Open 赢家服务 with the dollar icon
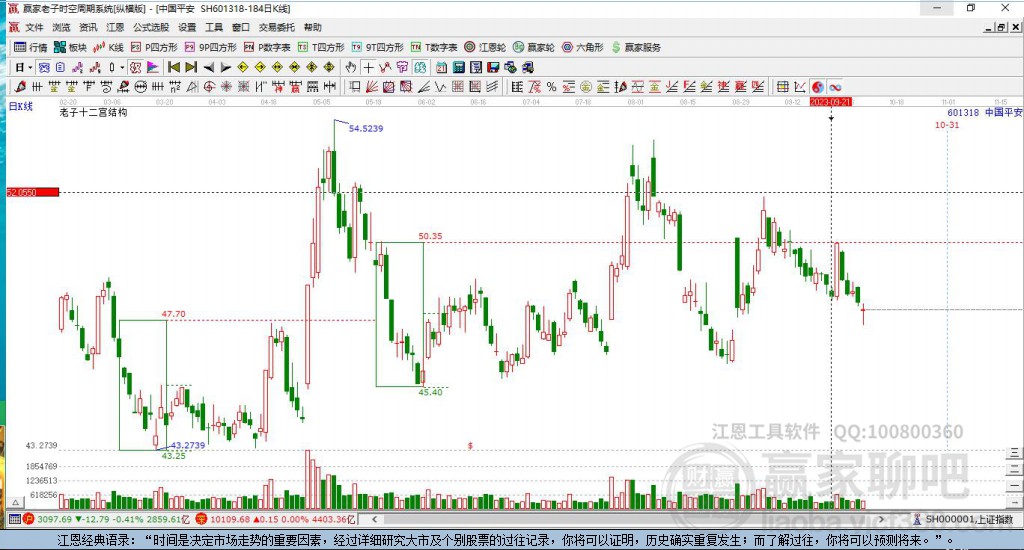 (636, 47)
